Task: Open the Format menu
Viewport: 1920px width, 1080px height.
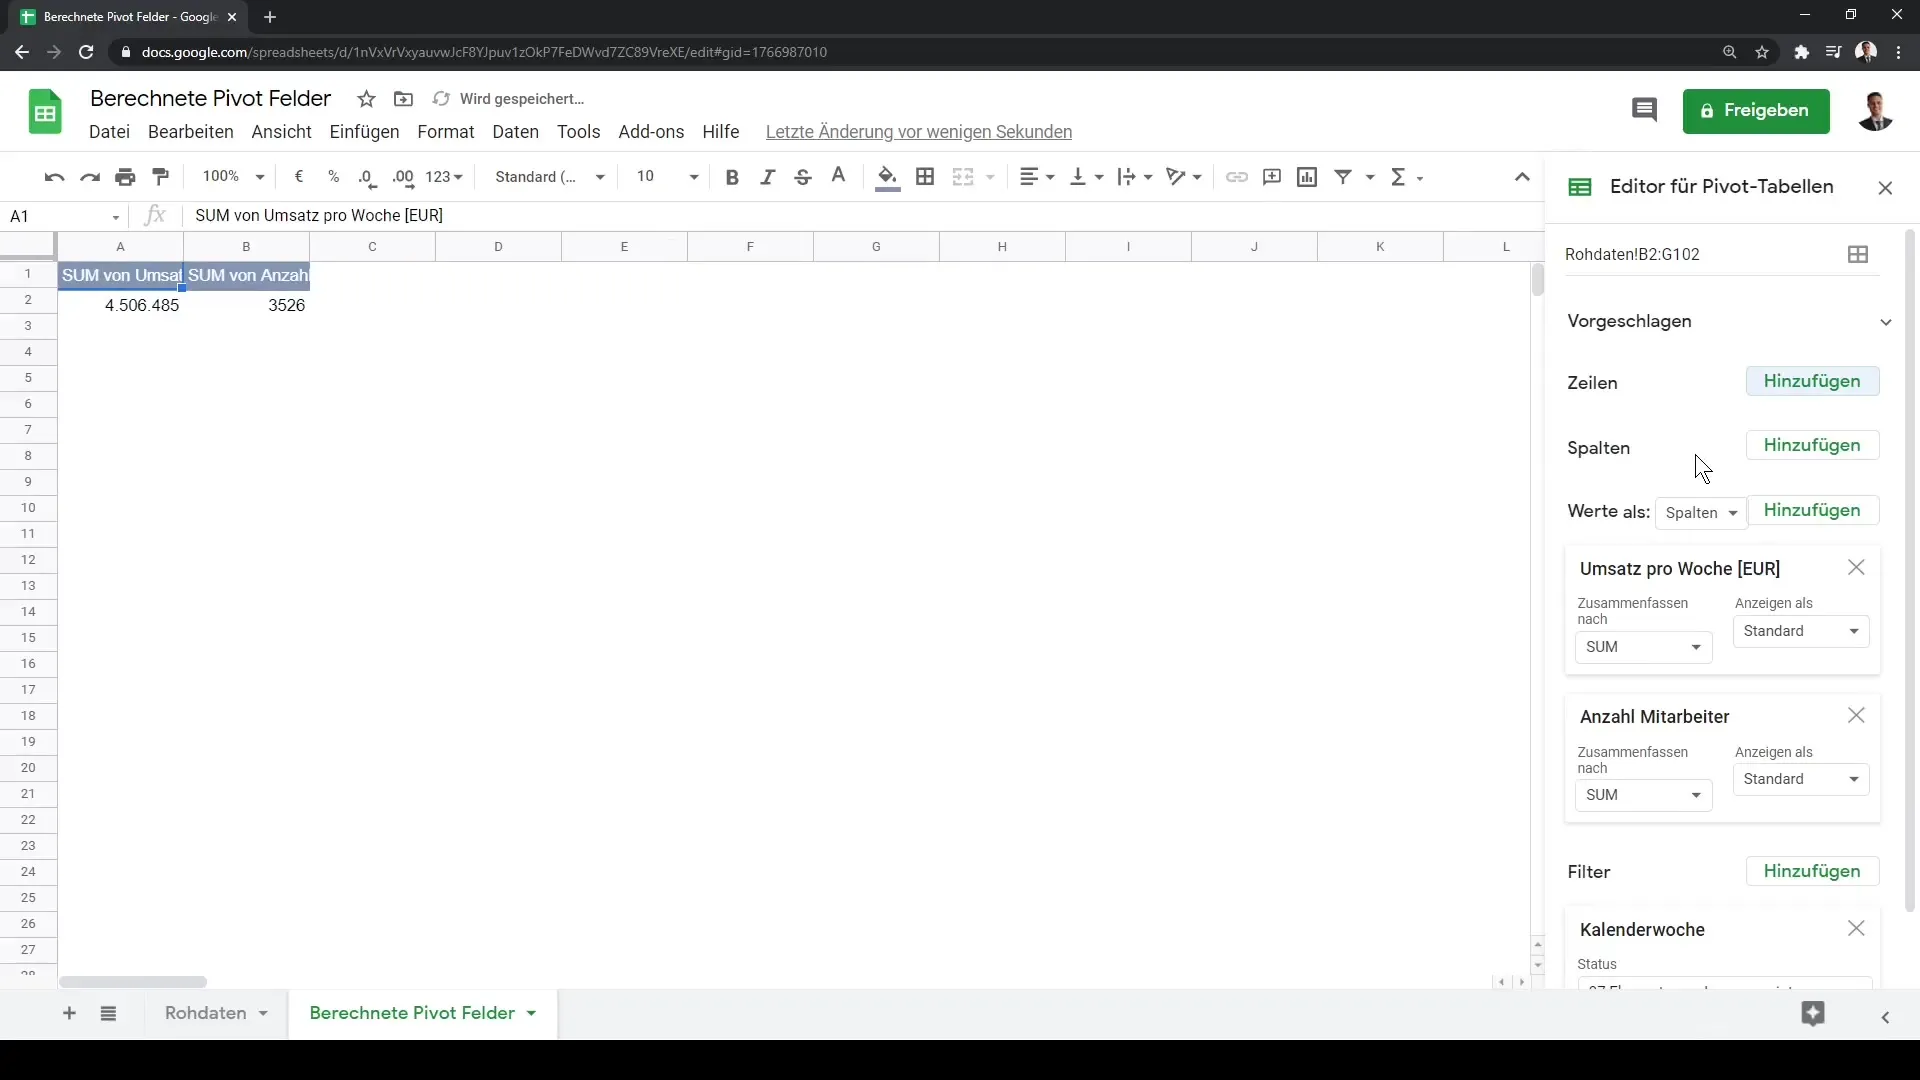Action: (446, 132)
